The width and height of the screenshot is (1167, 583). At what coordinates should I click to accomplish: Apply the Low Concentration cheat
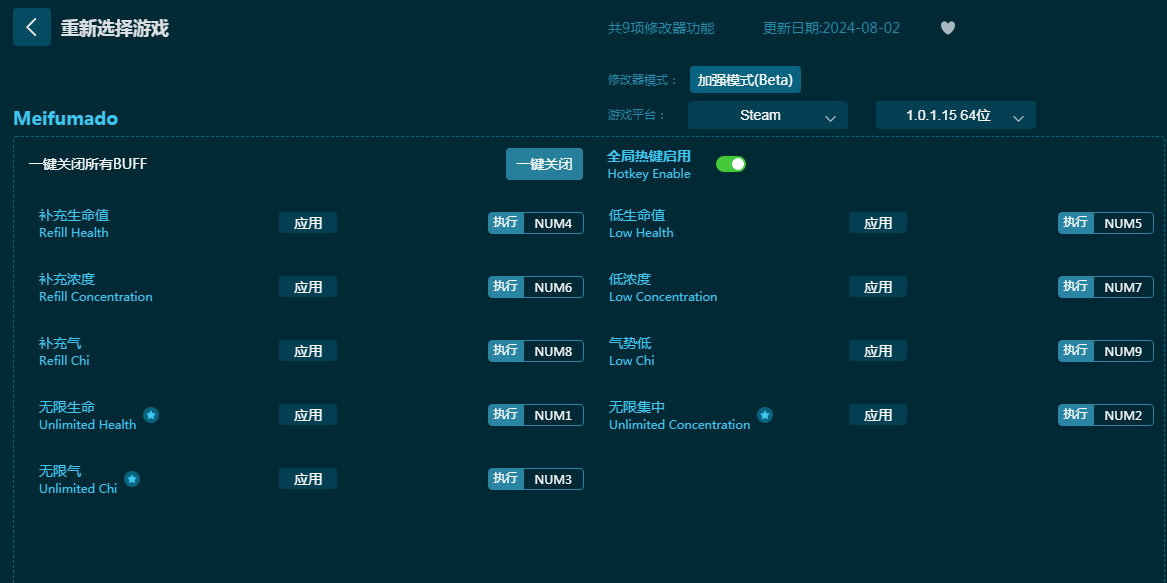tap(878, 287)
